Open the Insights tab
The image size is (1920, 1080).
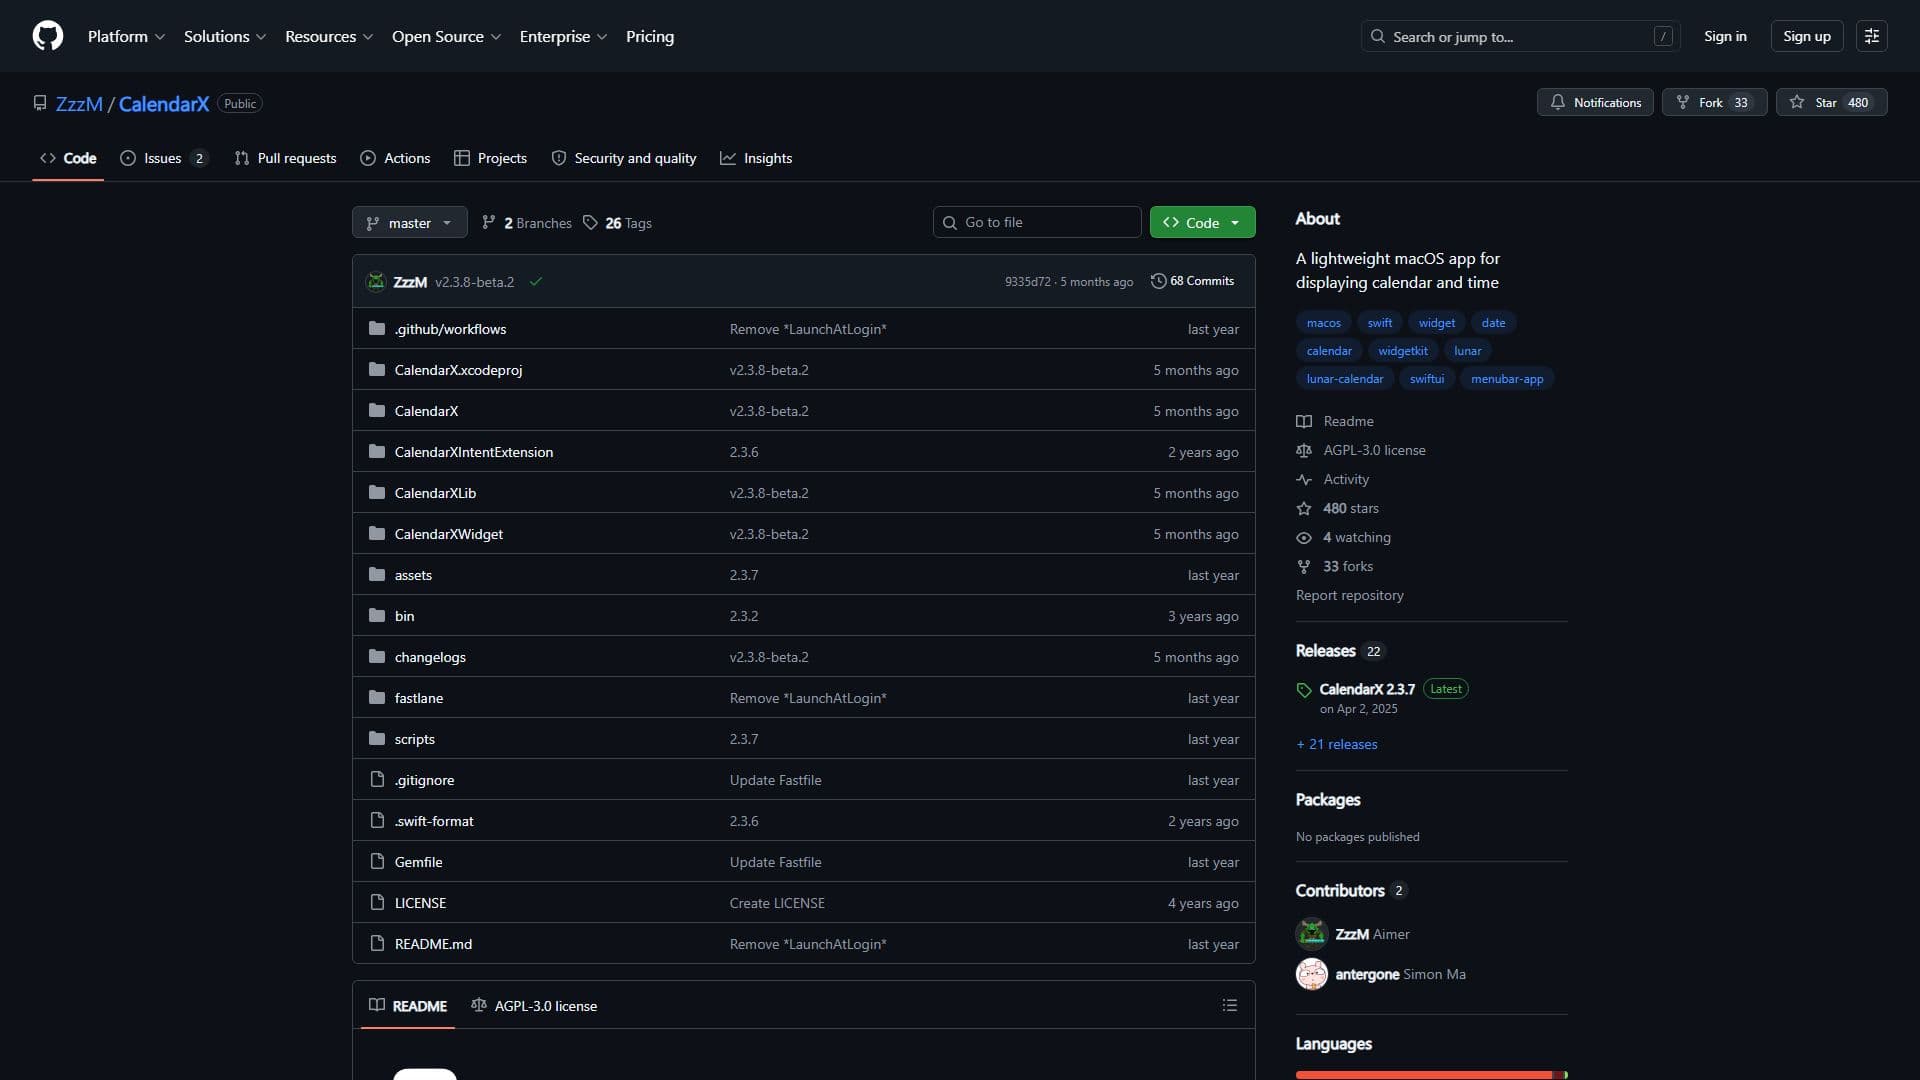point(756,158)
